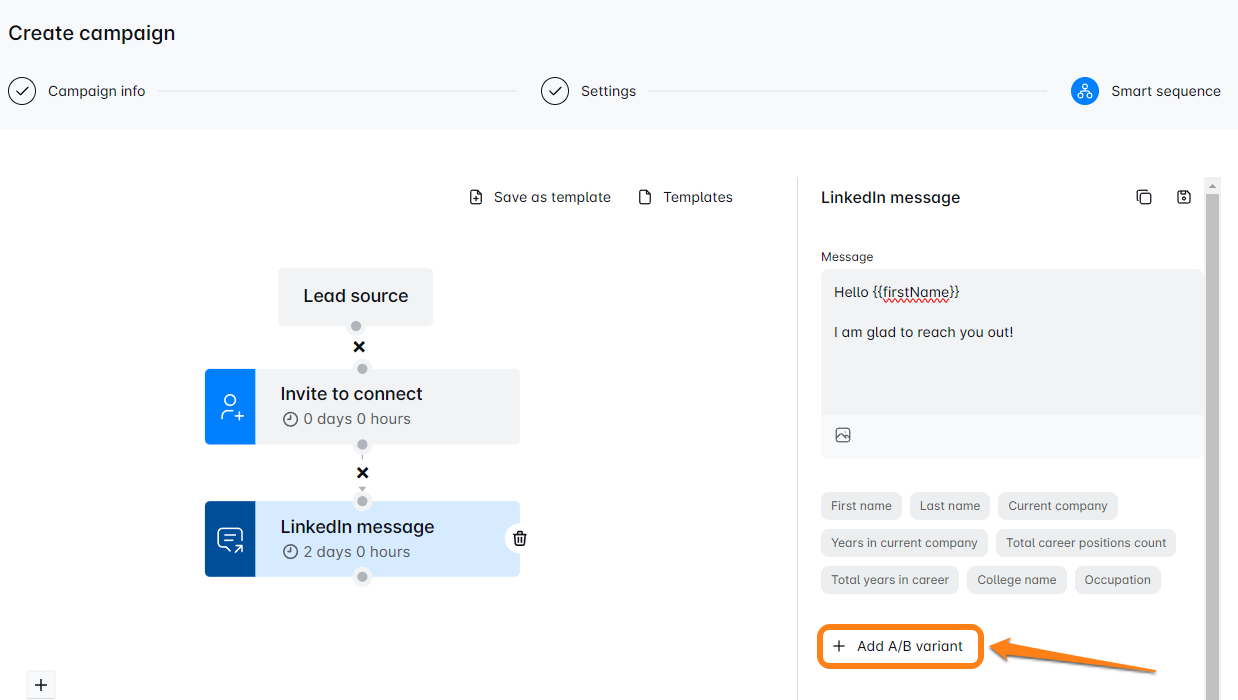Add an A/B variant
The image size is (1238, 700).
tap(899, 646)
